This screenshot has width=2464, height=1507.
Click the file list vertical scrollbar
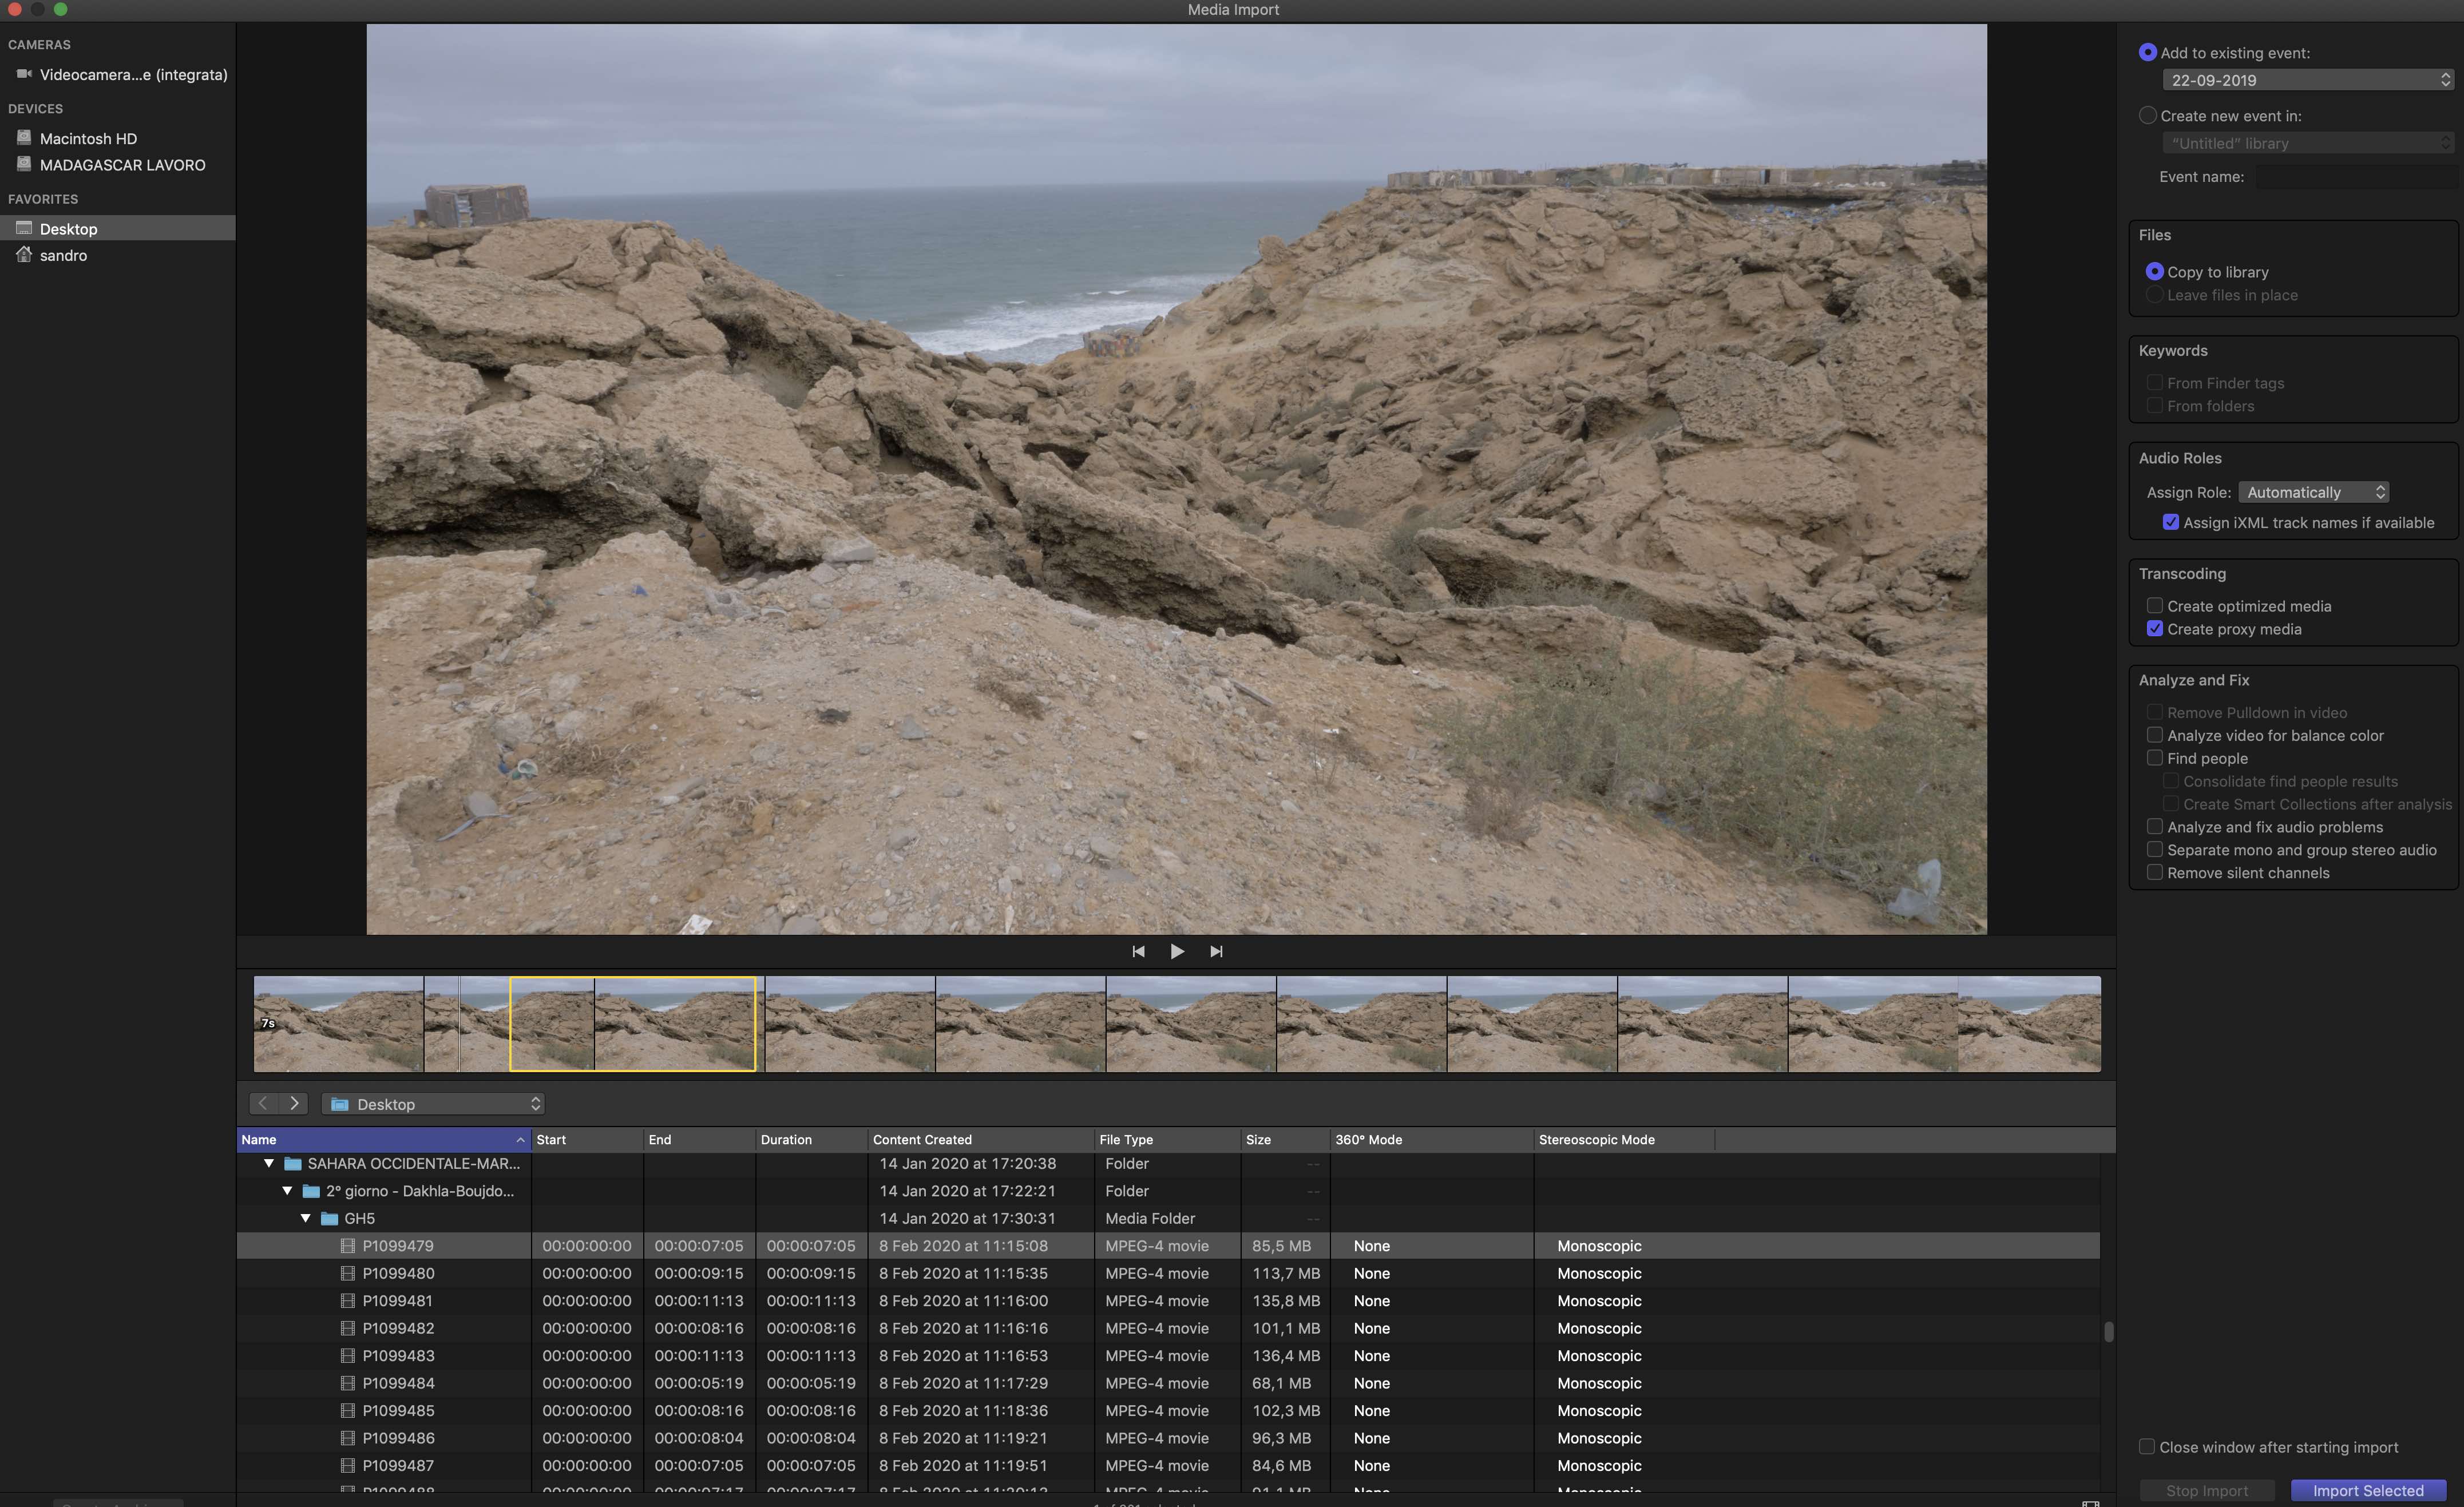tap(2108, 1331)
